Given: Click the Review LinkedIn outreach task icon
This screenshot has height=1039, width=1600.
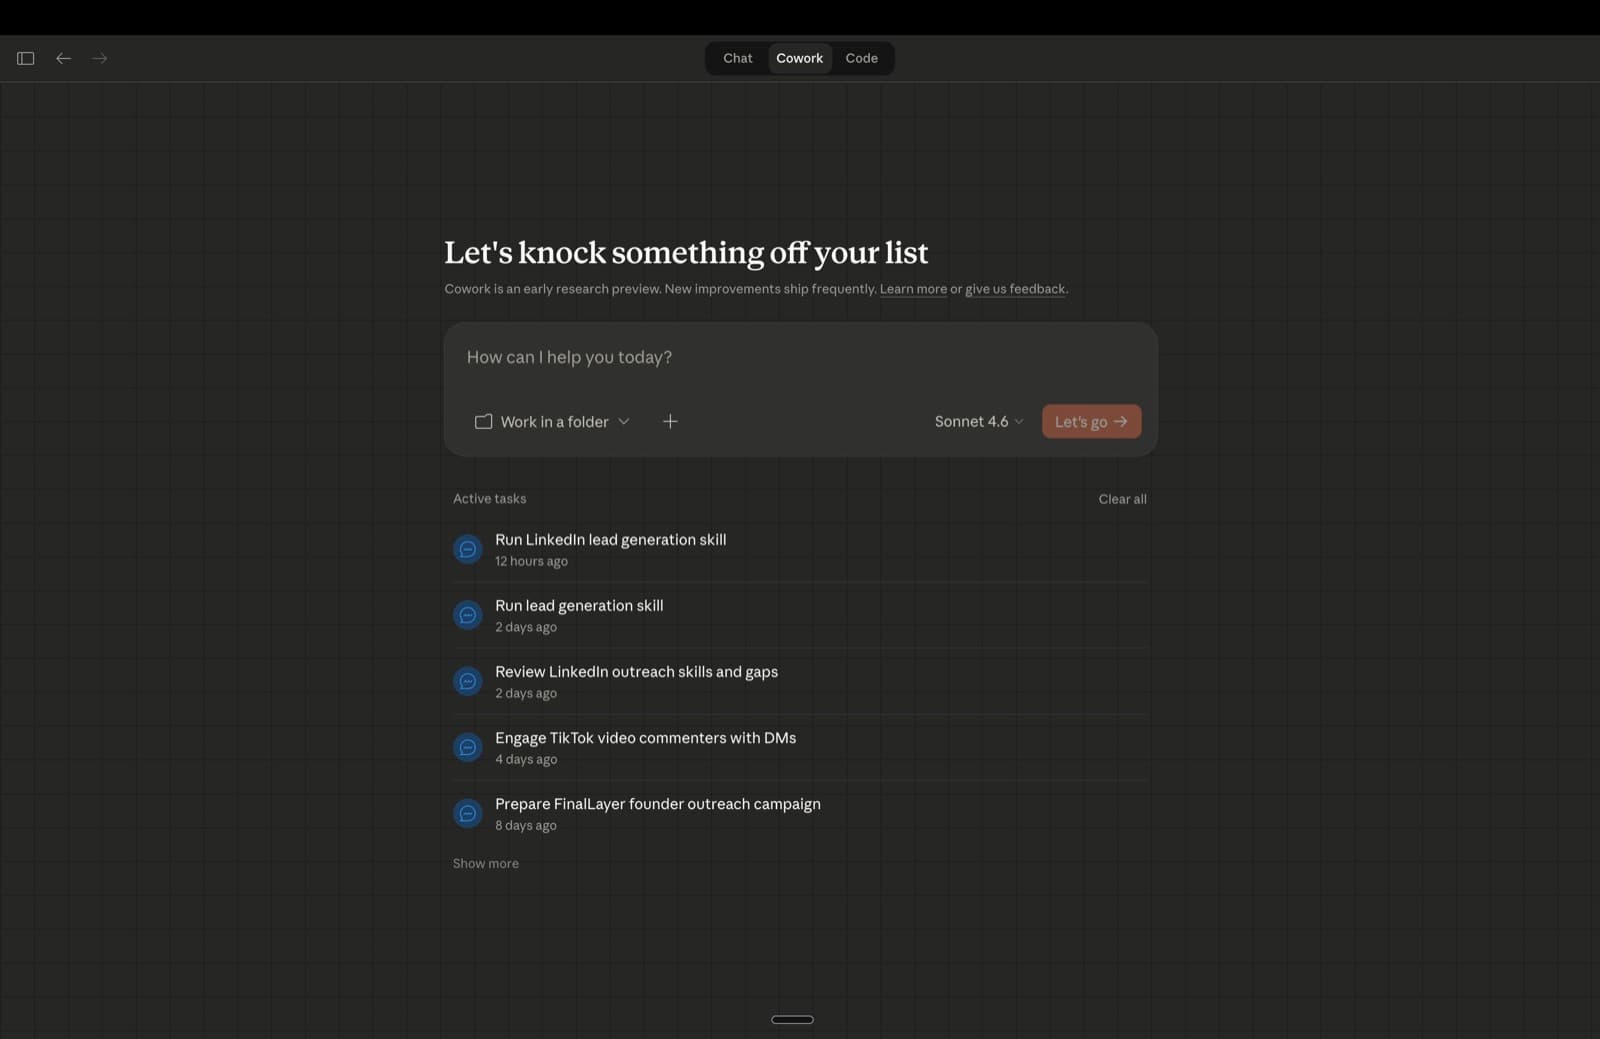Looking at the screenshot, I should [x=467, y=681].
